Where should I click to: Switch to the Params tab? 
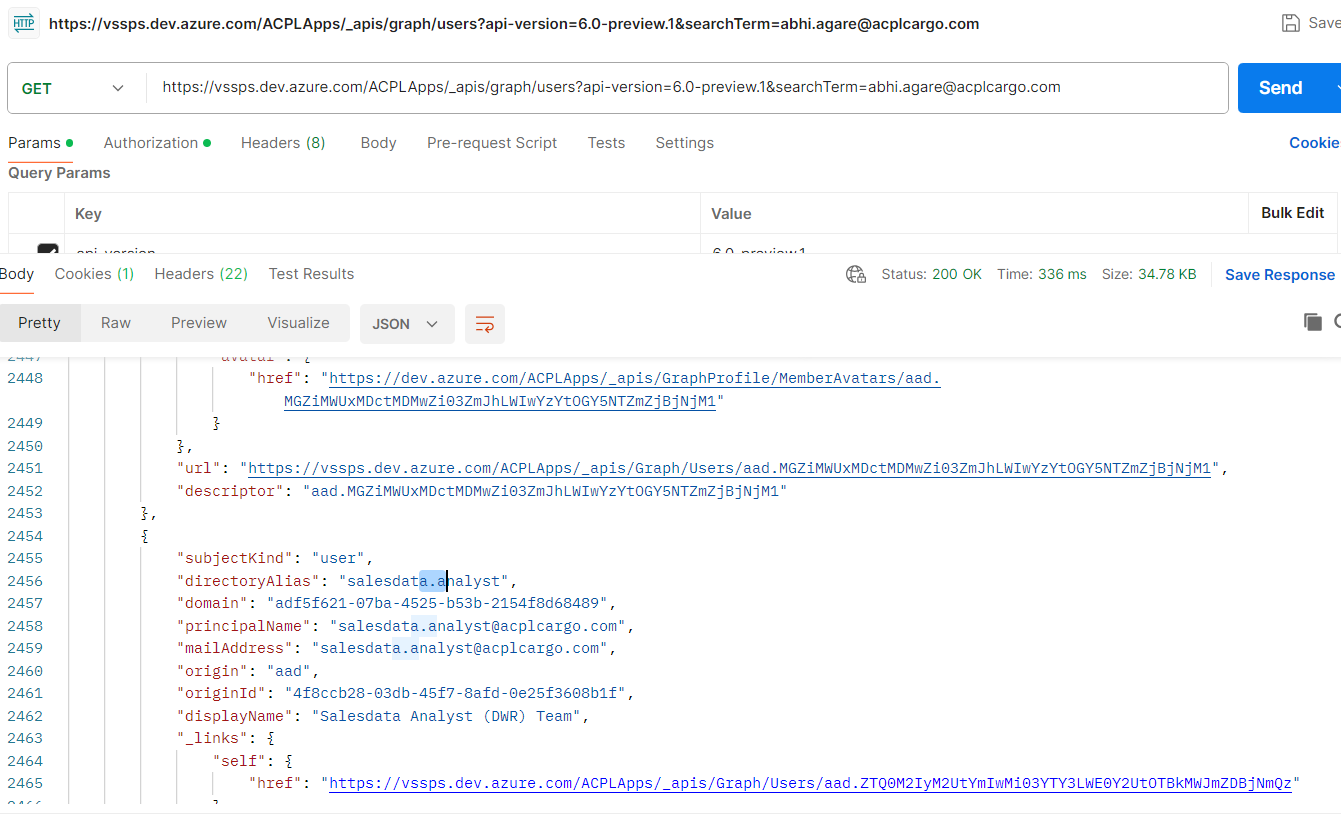click(40, 143)
